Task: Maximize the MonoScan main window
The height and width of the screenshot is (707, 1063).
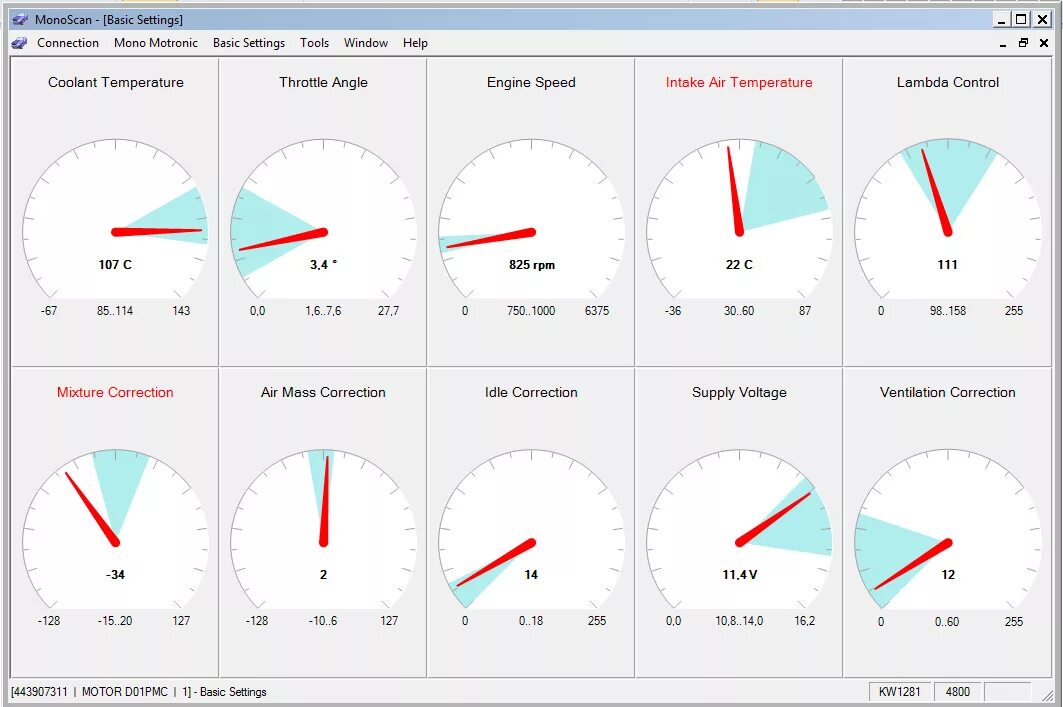Action: pyautogui.click(x=1021, y=20)
